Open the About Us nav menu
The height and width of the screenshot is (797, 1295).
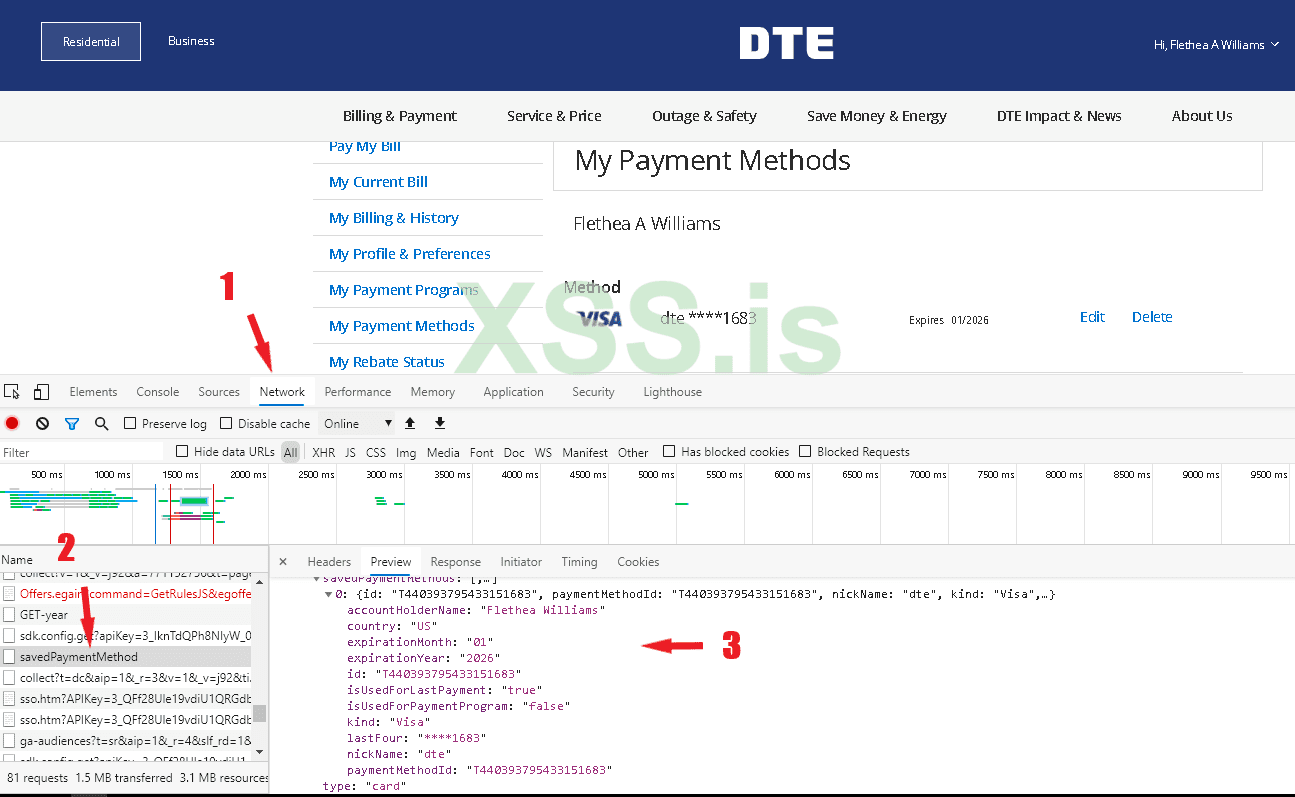[x=1202, y=116]
